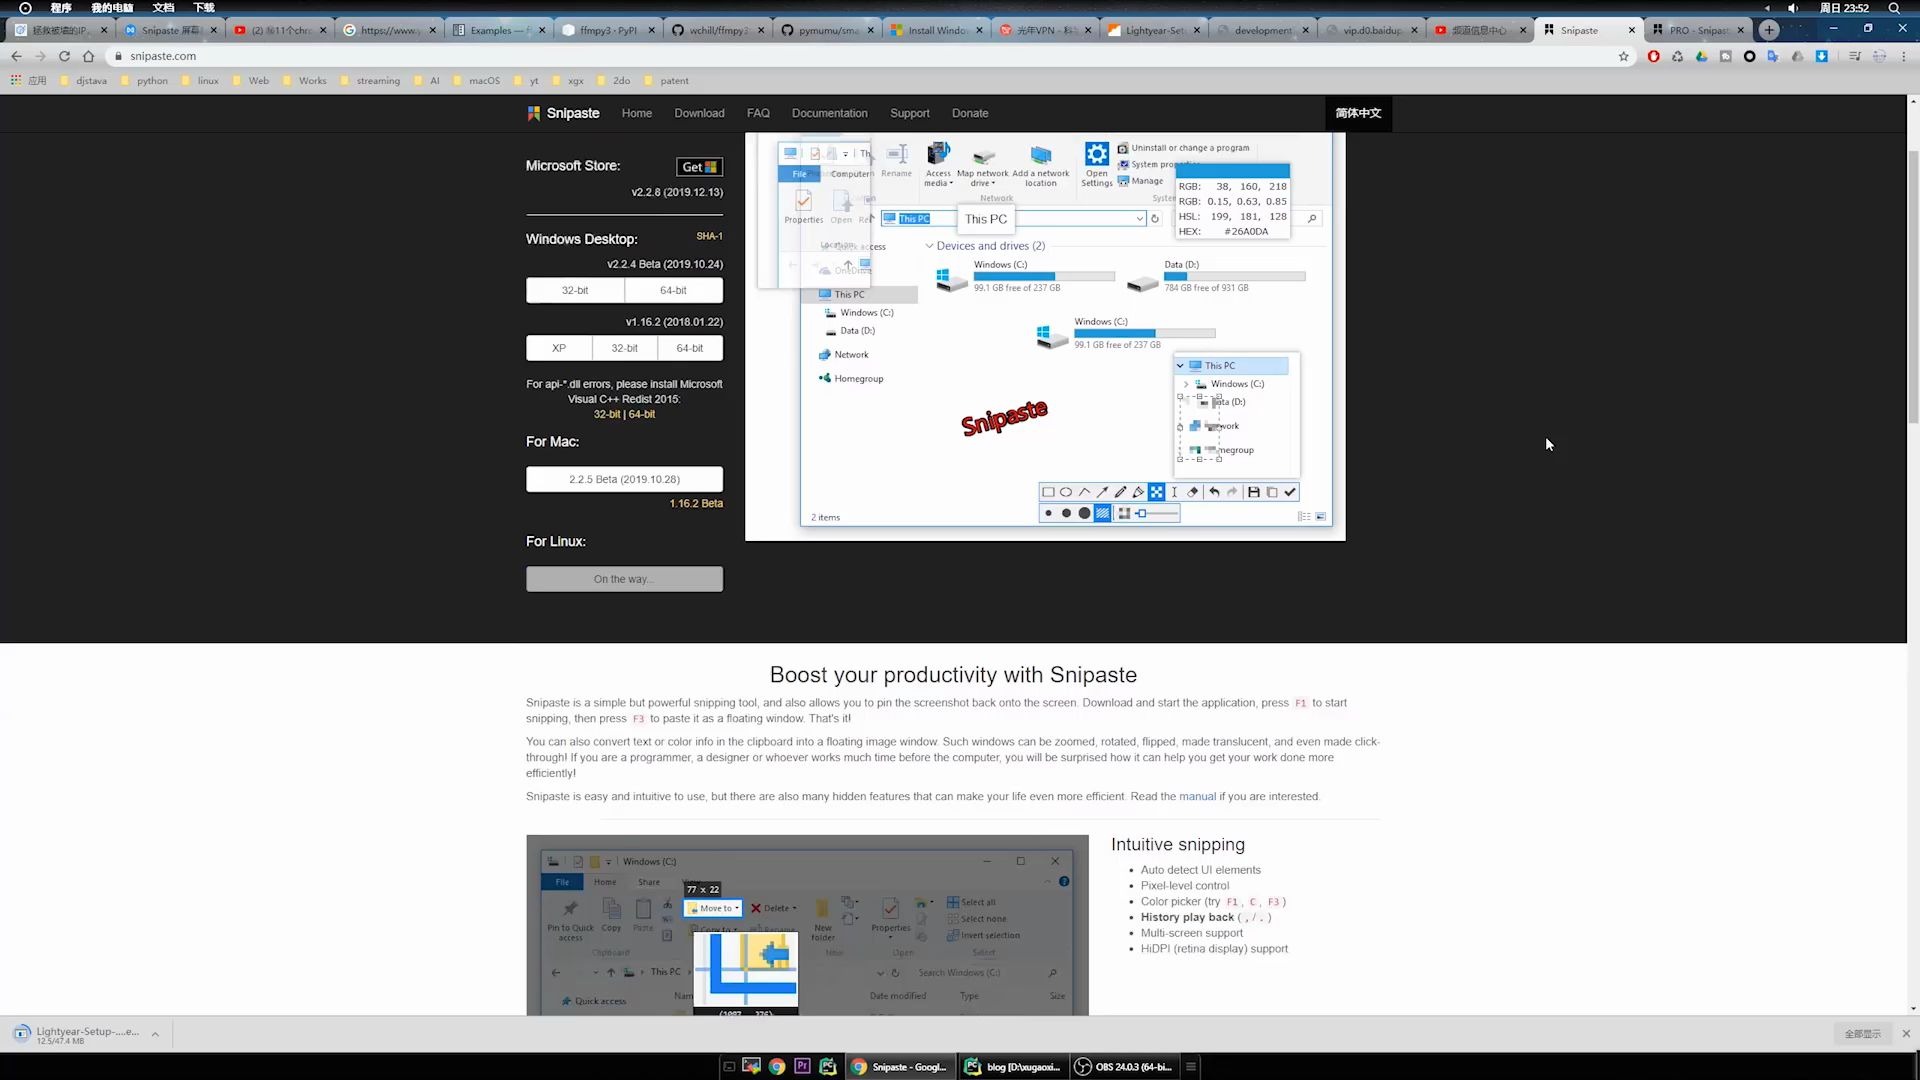Reload the Snipaste page

pos(64,57)
